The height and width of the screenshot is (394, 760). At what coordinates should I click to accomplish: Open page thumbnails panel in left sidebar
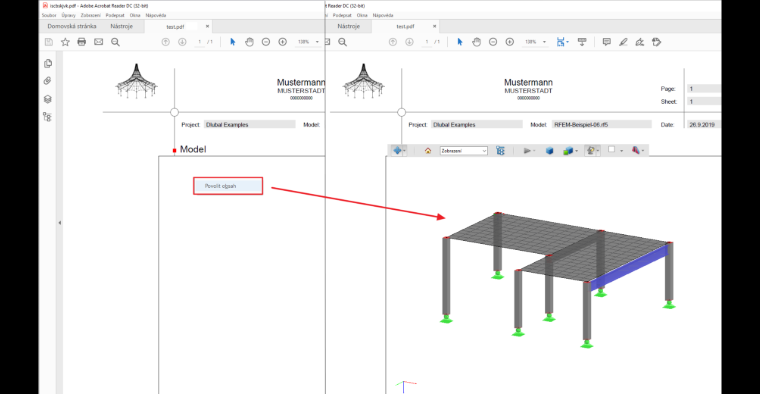48,63
